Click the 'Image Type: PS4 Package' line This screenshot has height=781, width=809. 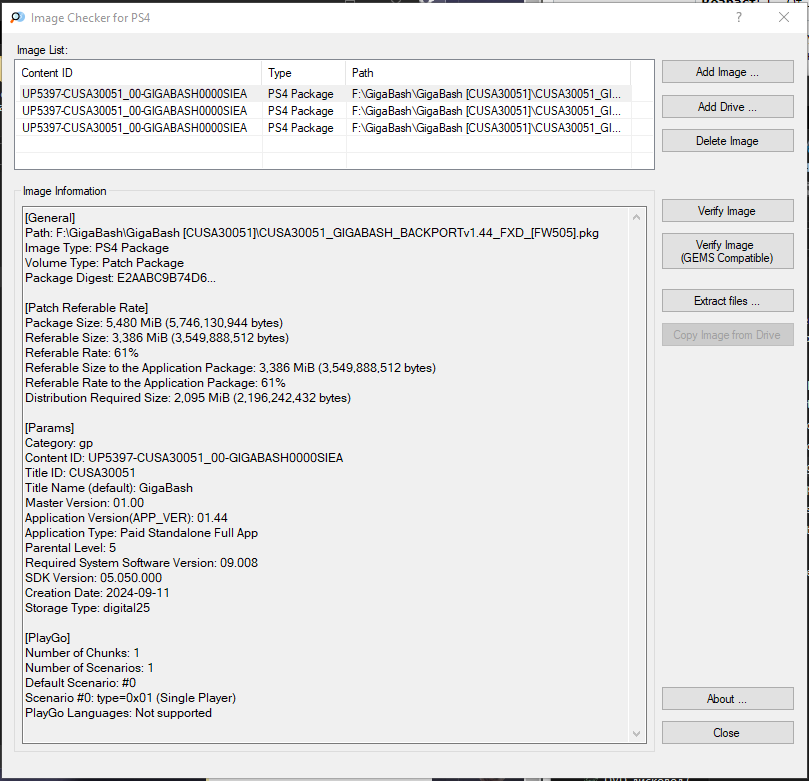pos(97,248)
